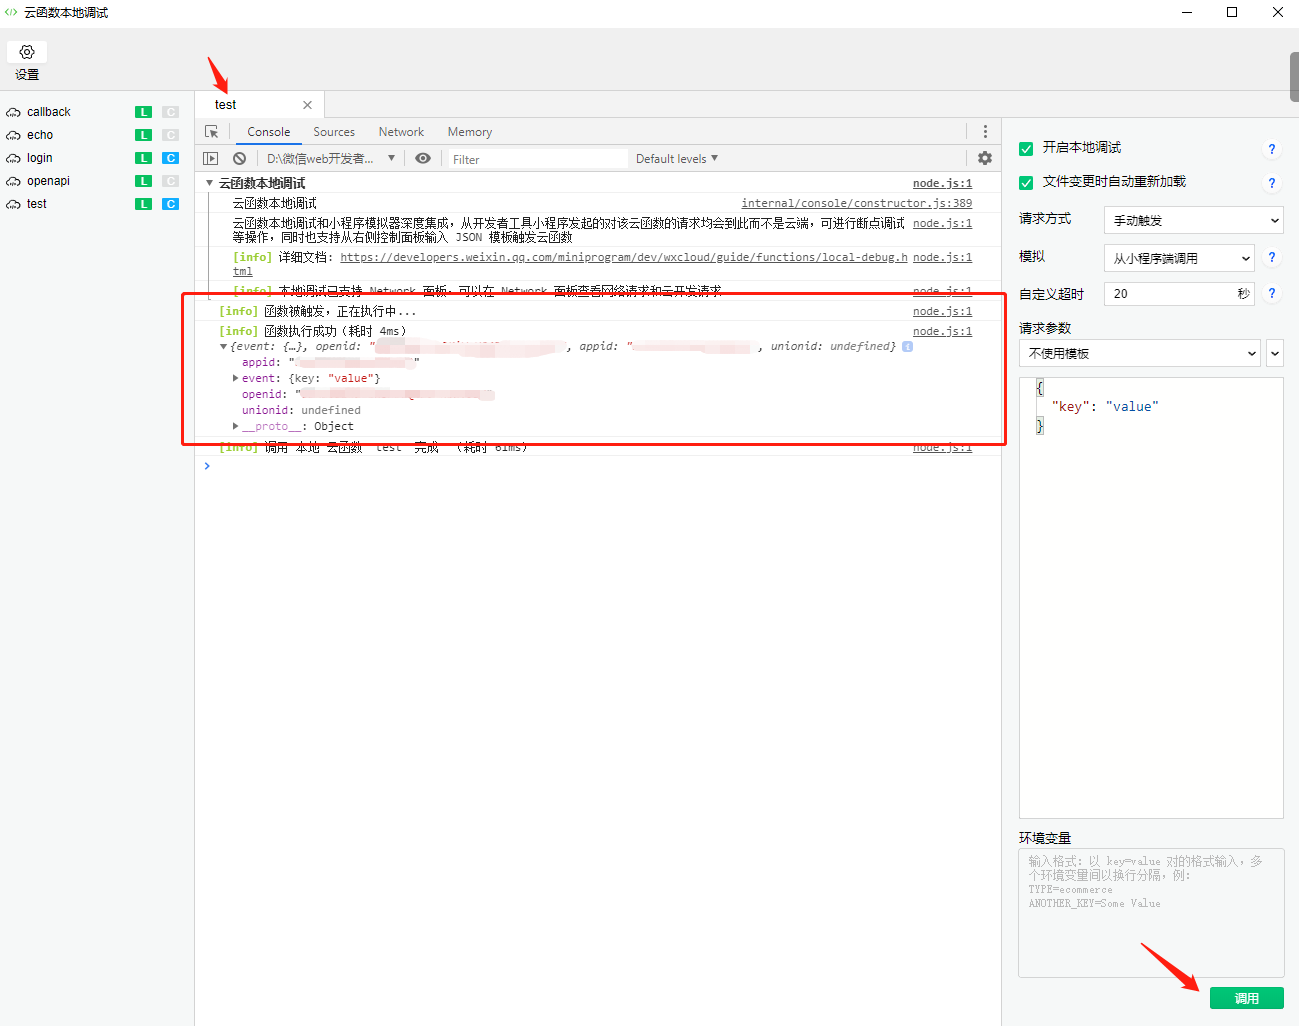Select the callback cloud function
Screen dimensions: 1299x1026
(48, 112)
